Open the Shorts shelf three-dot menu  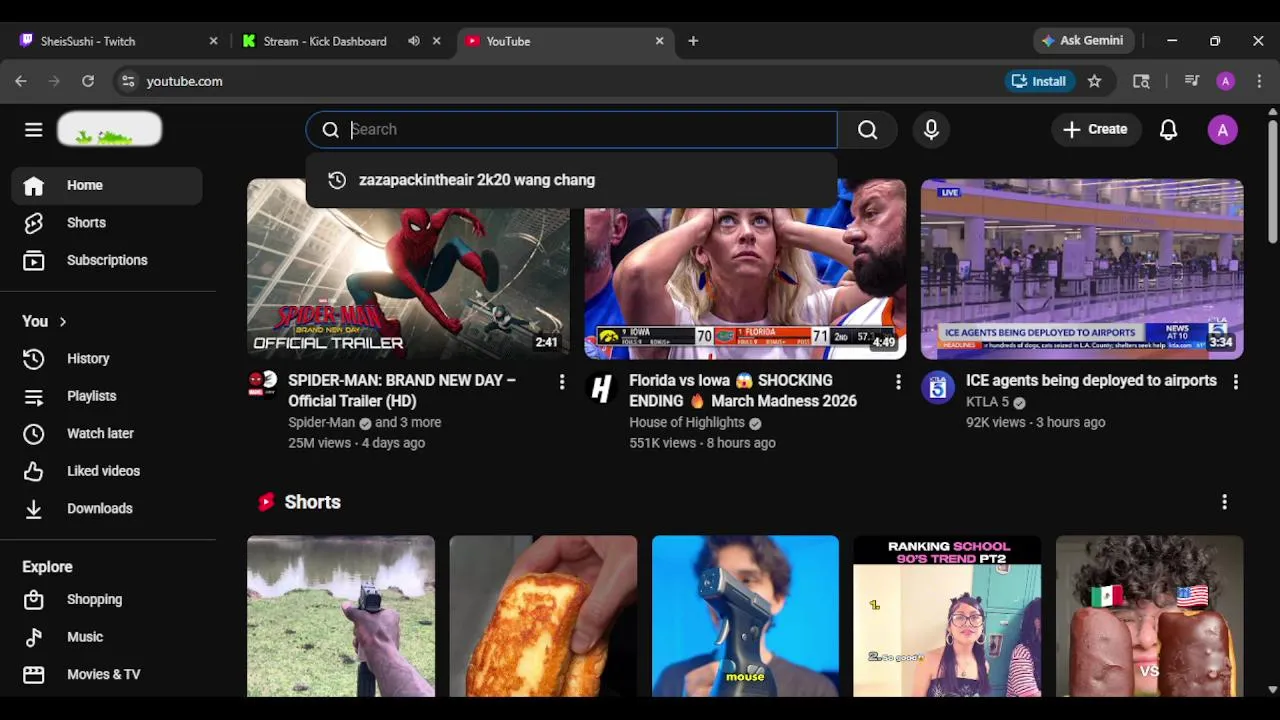click(1224, 503)
